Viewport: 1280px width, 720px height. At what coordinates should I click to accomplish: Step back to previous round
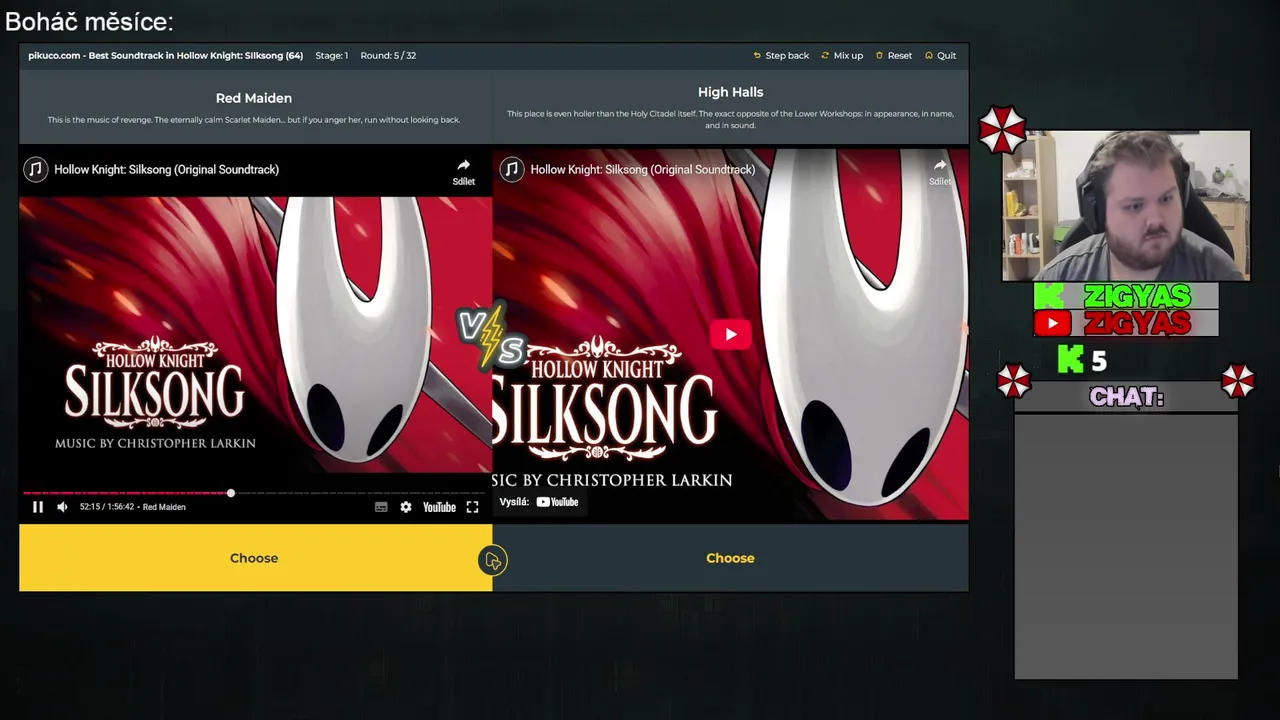pos(781,55)
